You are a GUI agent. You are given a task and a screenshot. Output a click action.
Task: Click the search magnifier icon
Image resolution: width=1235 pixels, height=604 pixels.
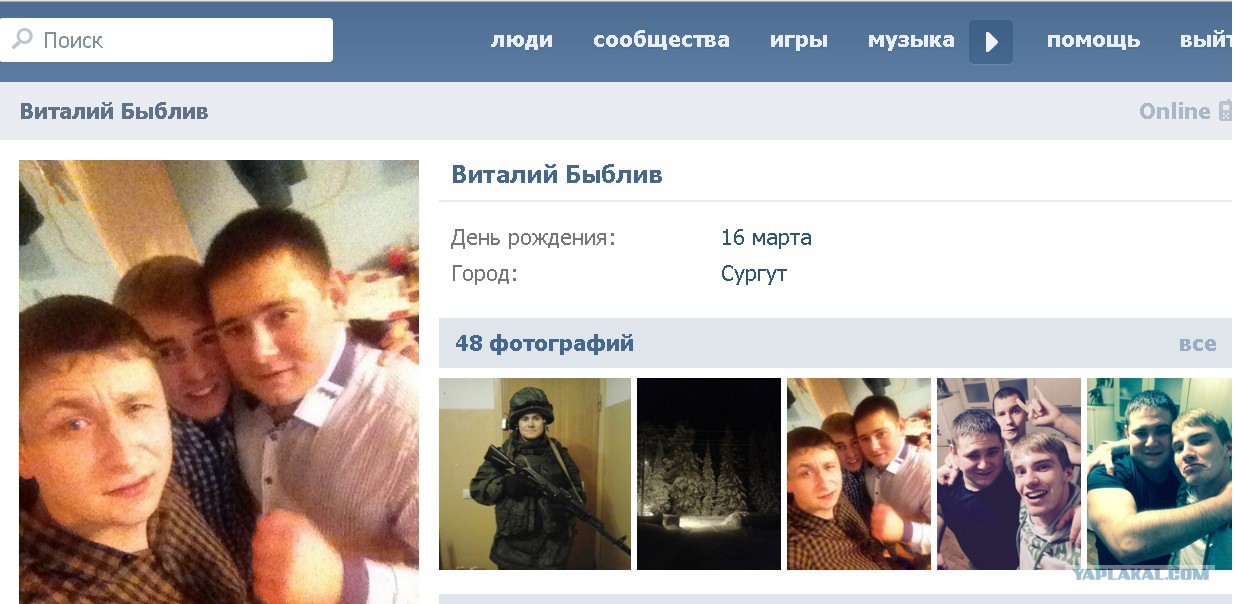(21, 40)
